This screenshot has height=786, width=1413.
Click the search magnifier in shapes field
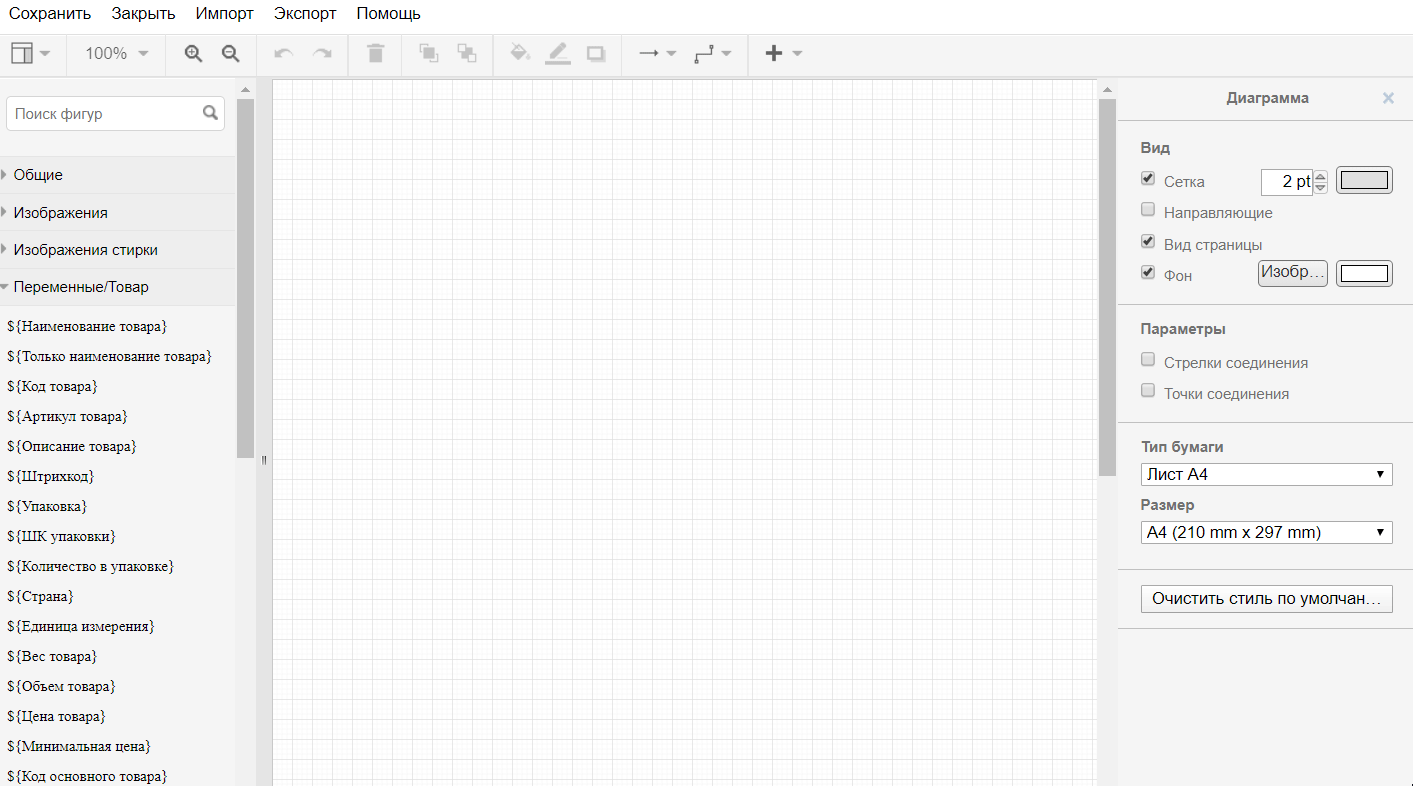(x=210, y=113)
